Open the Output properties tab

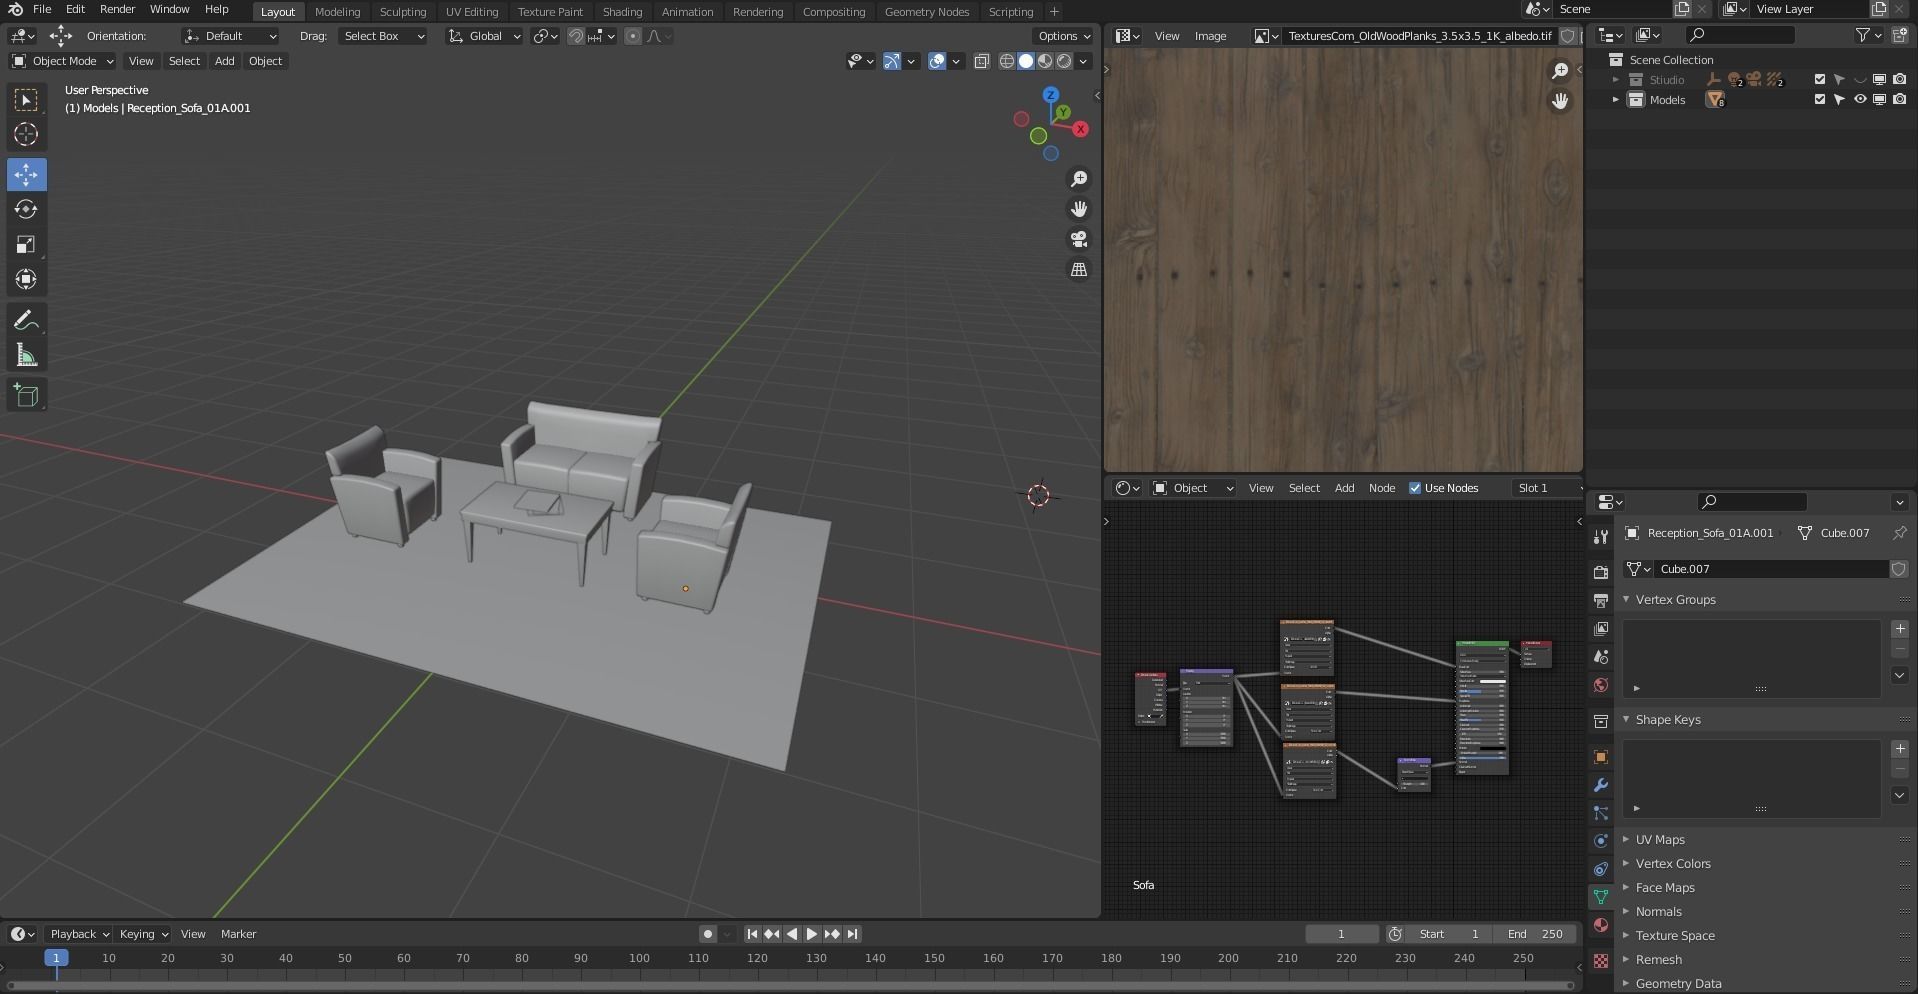(1601, 600)
